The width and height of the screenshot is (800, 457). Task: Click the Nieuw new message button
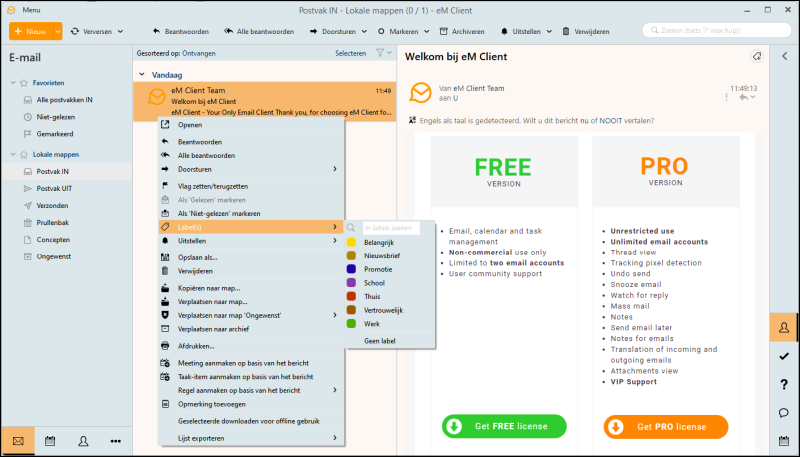(x=31, y=31)
